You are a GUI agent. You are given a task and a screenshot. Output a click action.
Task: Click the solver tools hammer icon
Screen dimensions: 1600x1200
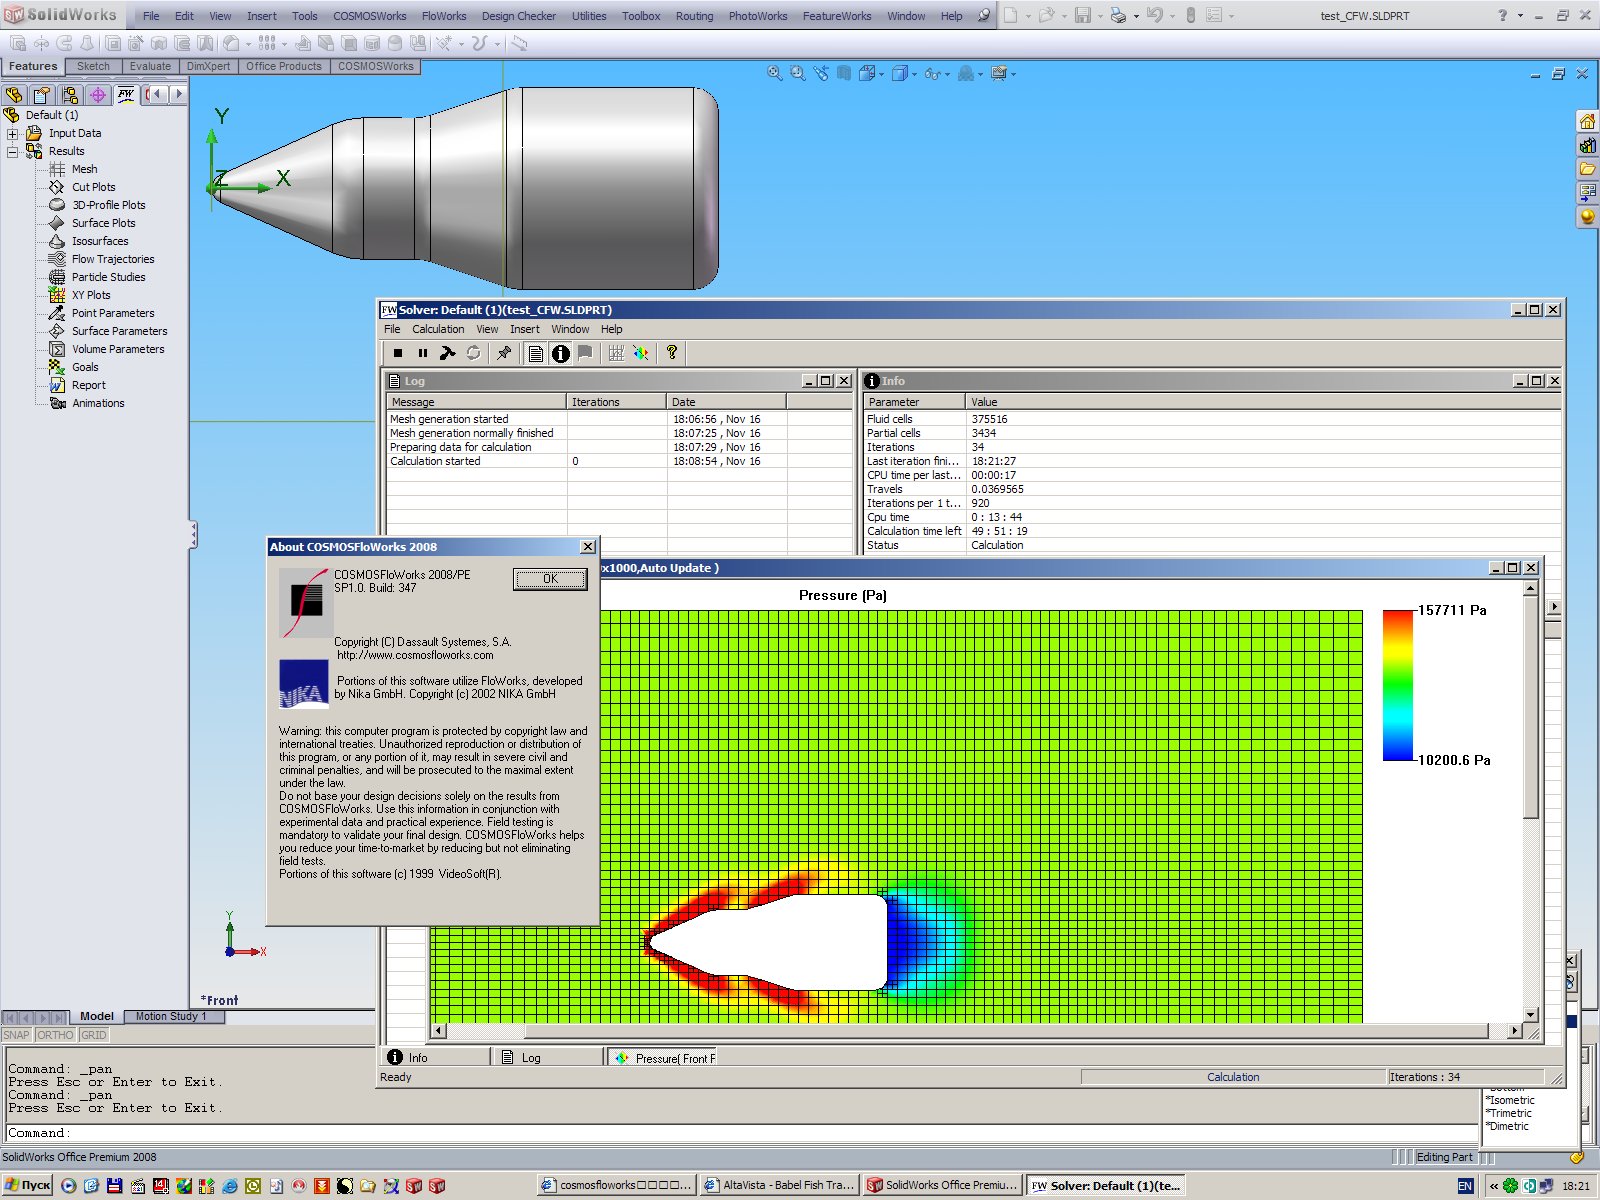[x=448, y=353]
